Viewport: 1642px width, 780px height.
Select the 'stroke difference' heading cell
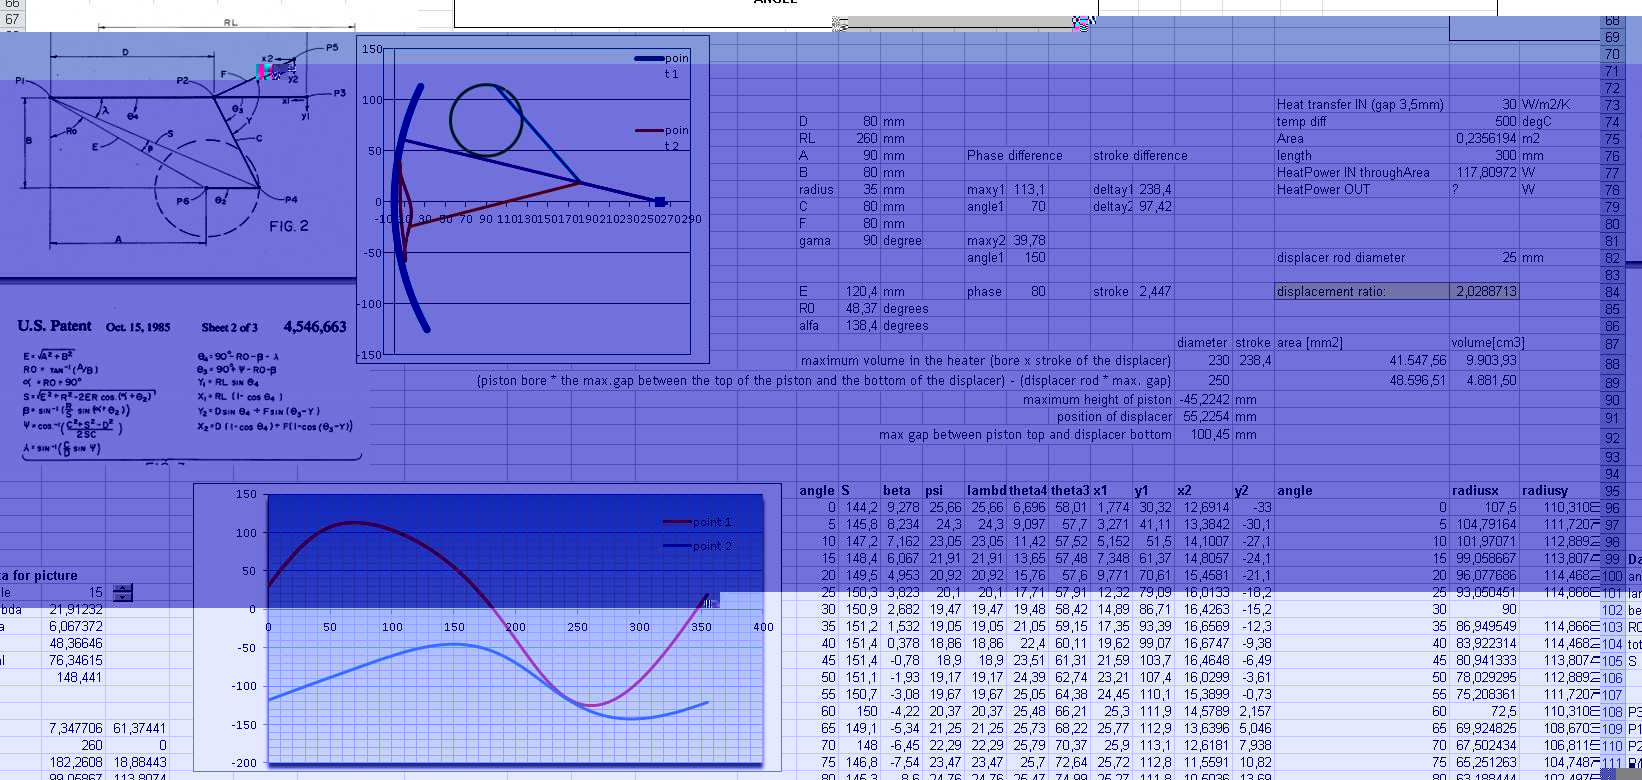click(1140, 156)
